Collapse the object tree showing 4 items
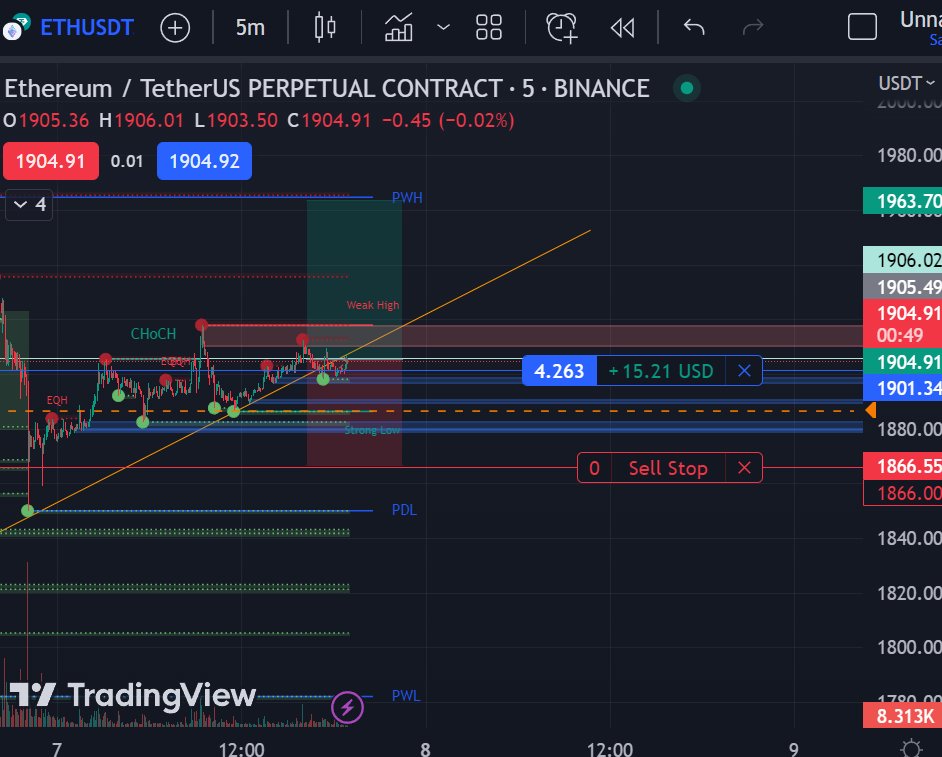Viewport: 942px width, 757px height. (26, 204)
